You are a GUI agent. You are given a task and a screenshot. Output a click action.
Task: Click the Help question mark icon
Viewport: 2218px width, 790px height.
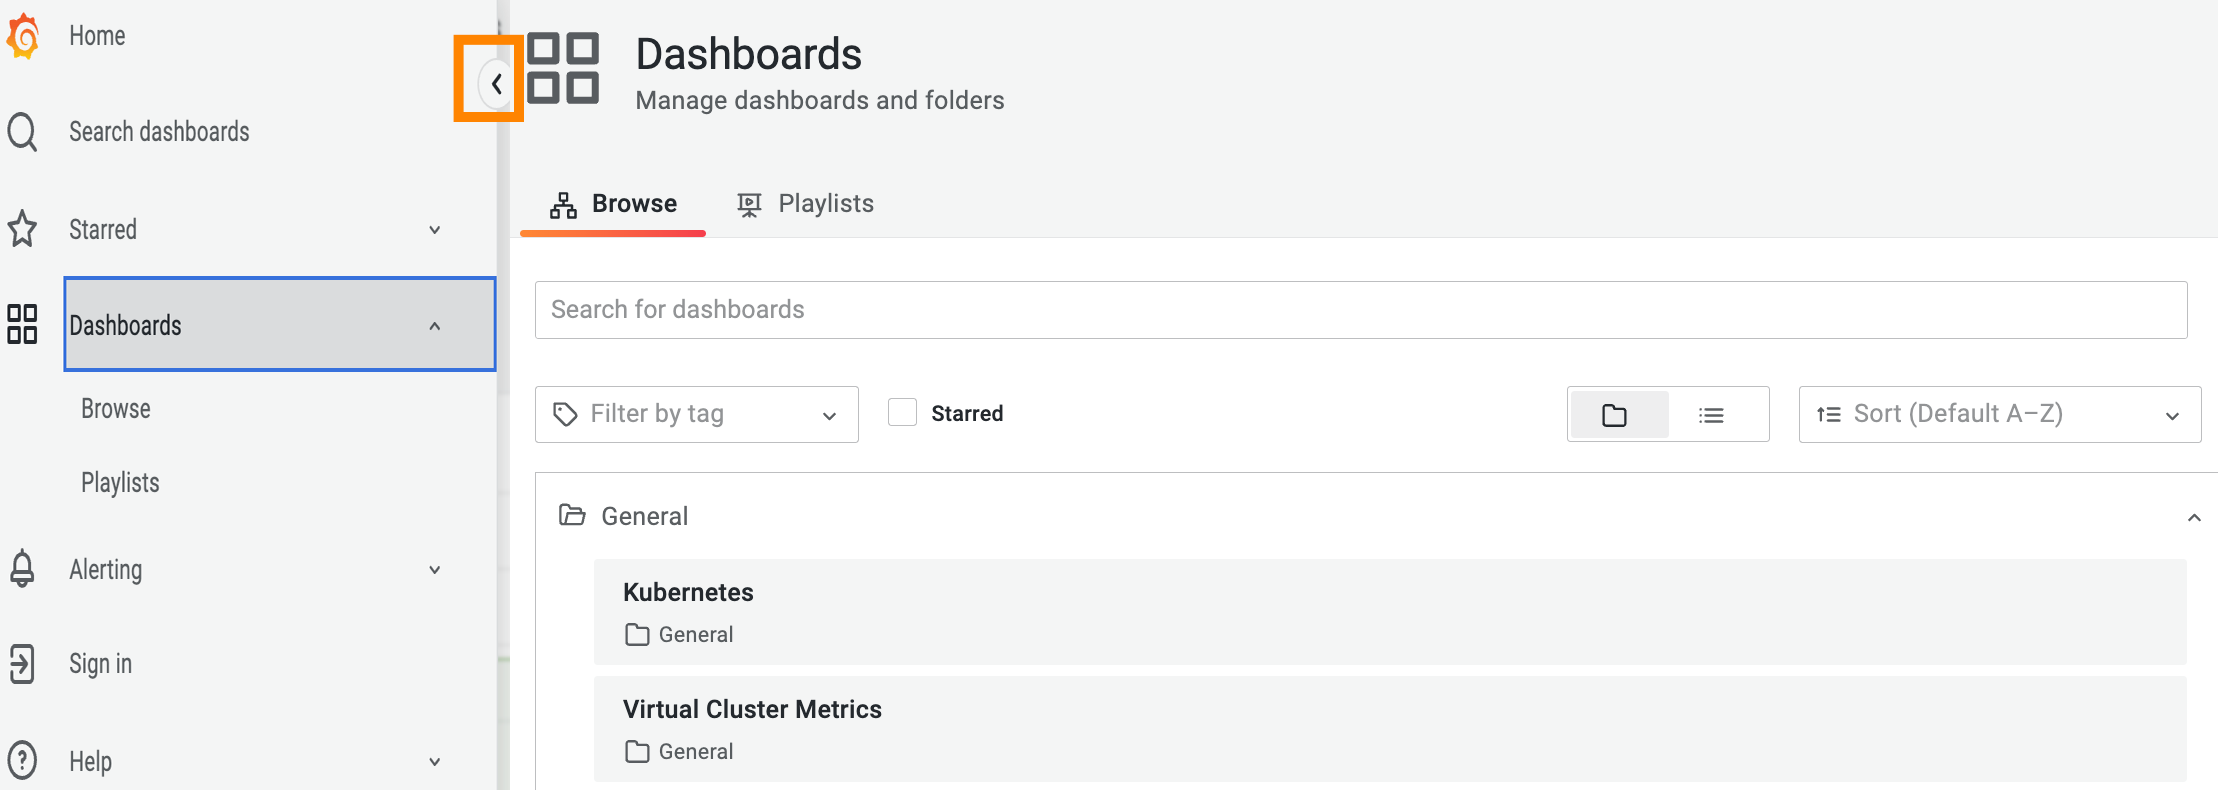coord(22,760)
